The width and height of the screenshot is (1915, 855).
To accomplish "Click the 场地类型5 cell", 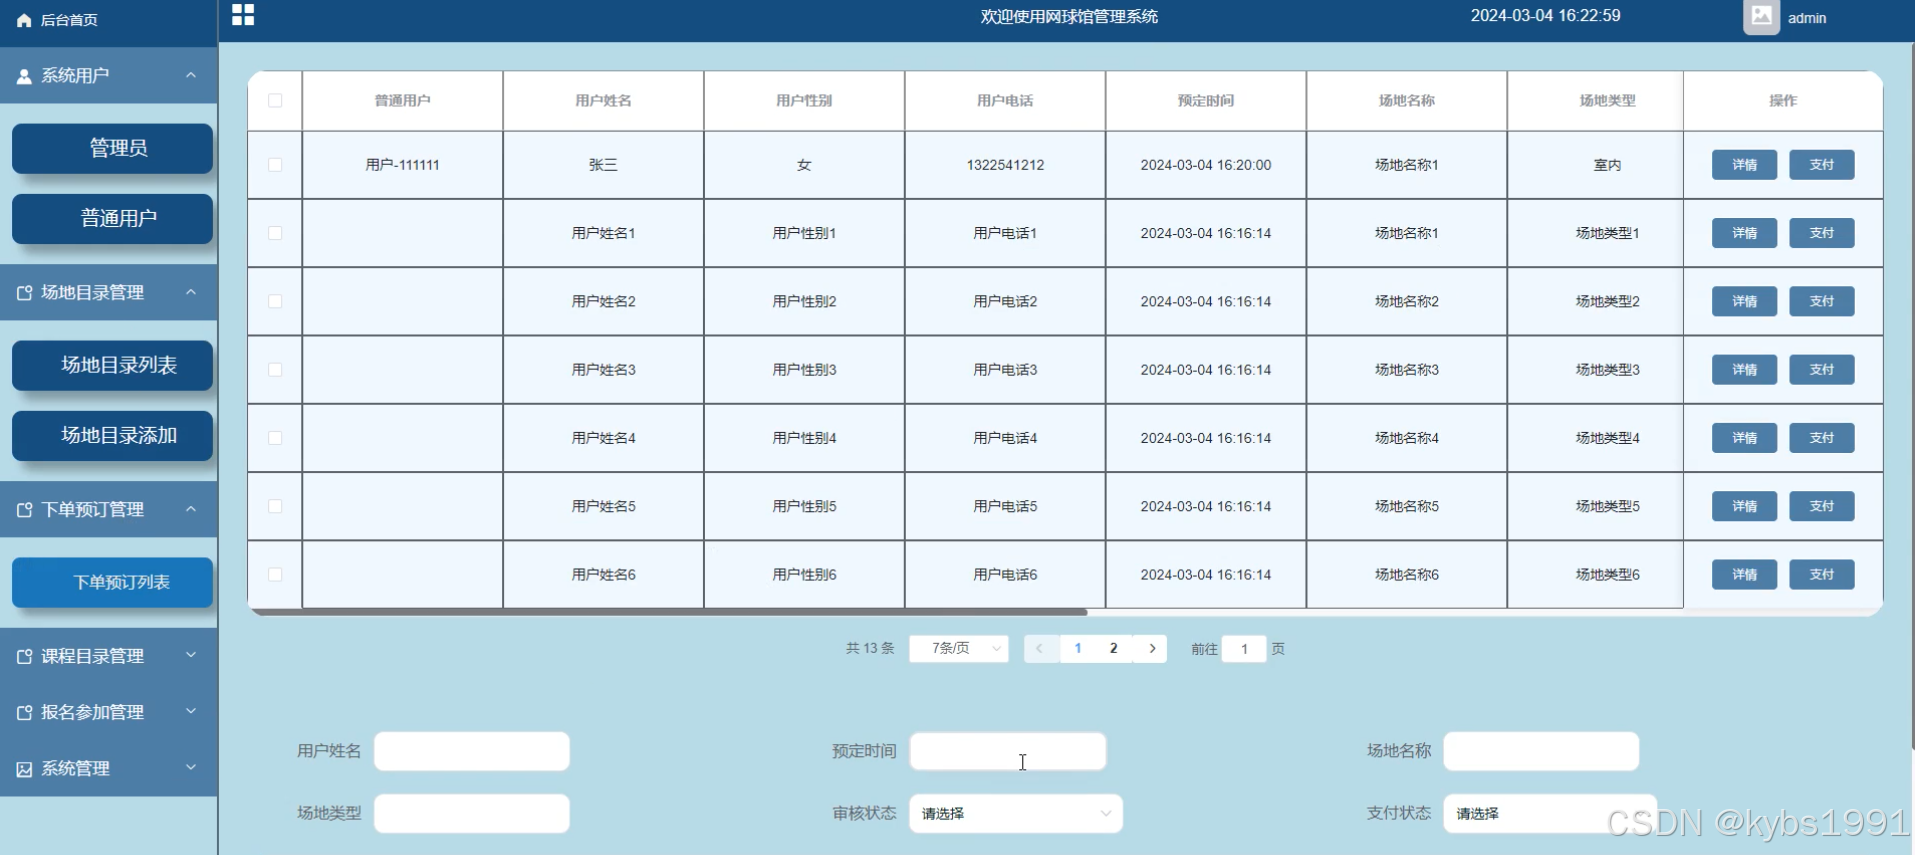I will [1607, 506].
